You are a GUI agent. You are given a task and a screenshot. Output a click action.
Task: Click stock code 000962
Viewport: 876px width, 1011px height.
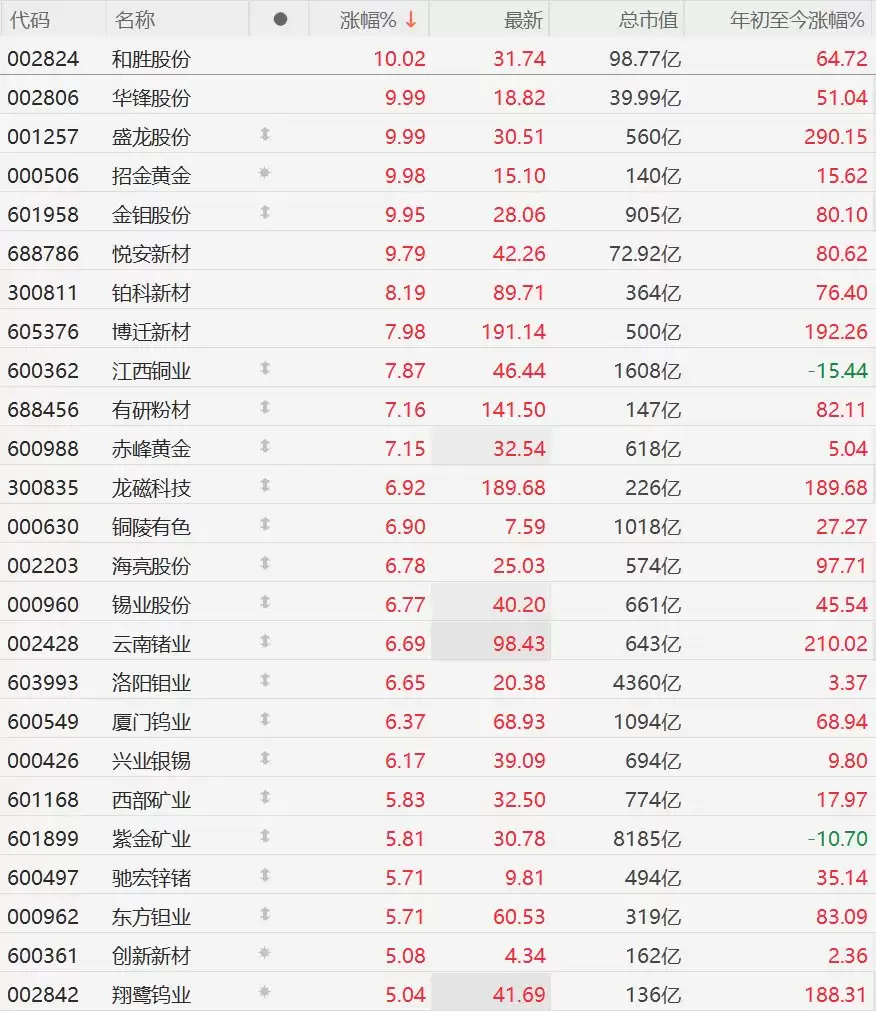coord(43,917)
